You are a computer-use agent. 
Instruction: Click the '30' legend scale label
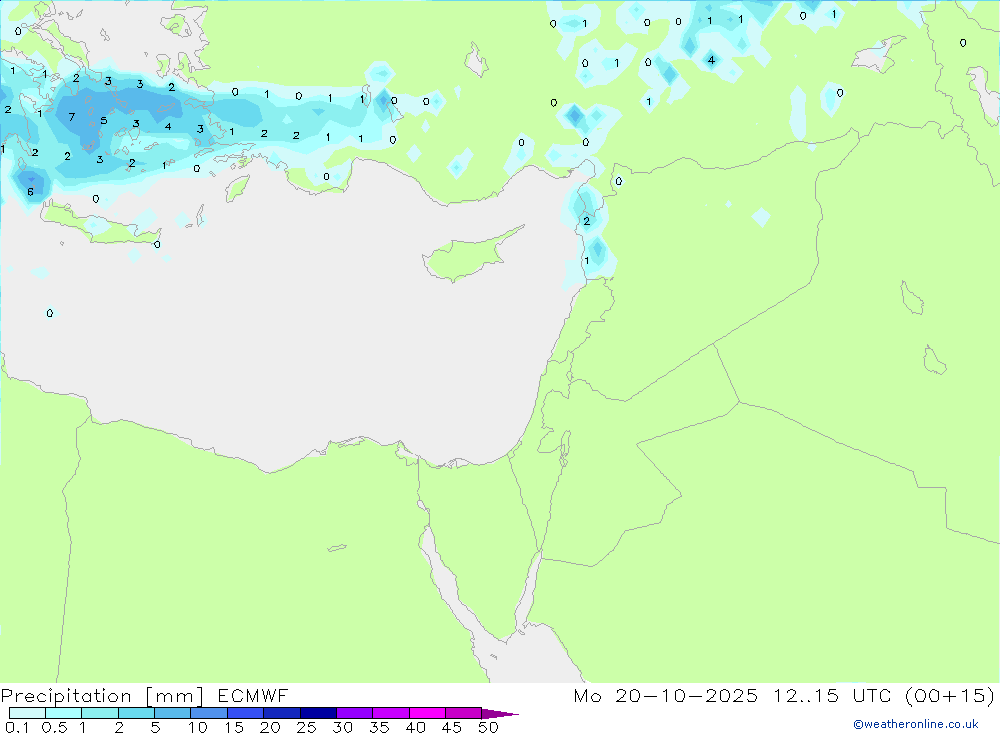click(x=342, y=727)
